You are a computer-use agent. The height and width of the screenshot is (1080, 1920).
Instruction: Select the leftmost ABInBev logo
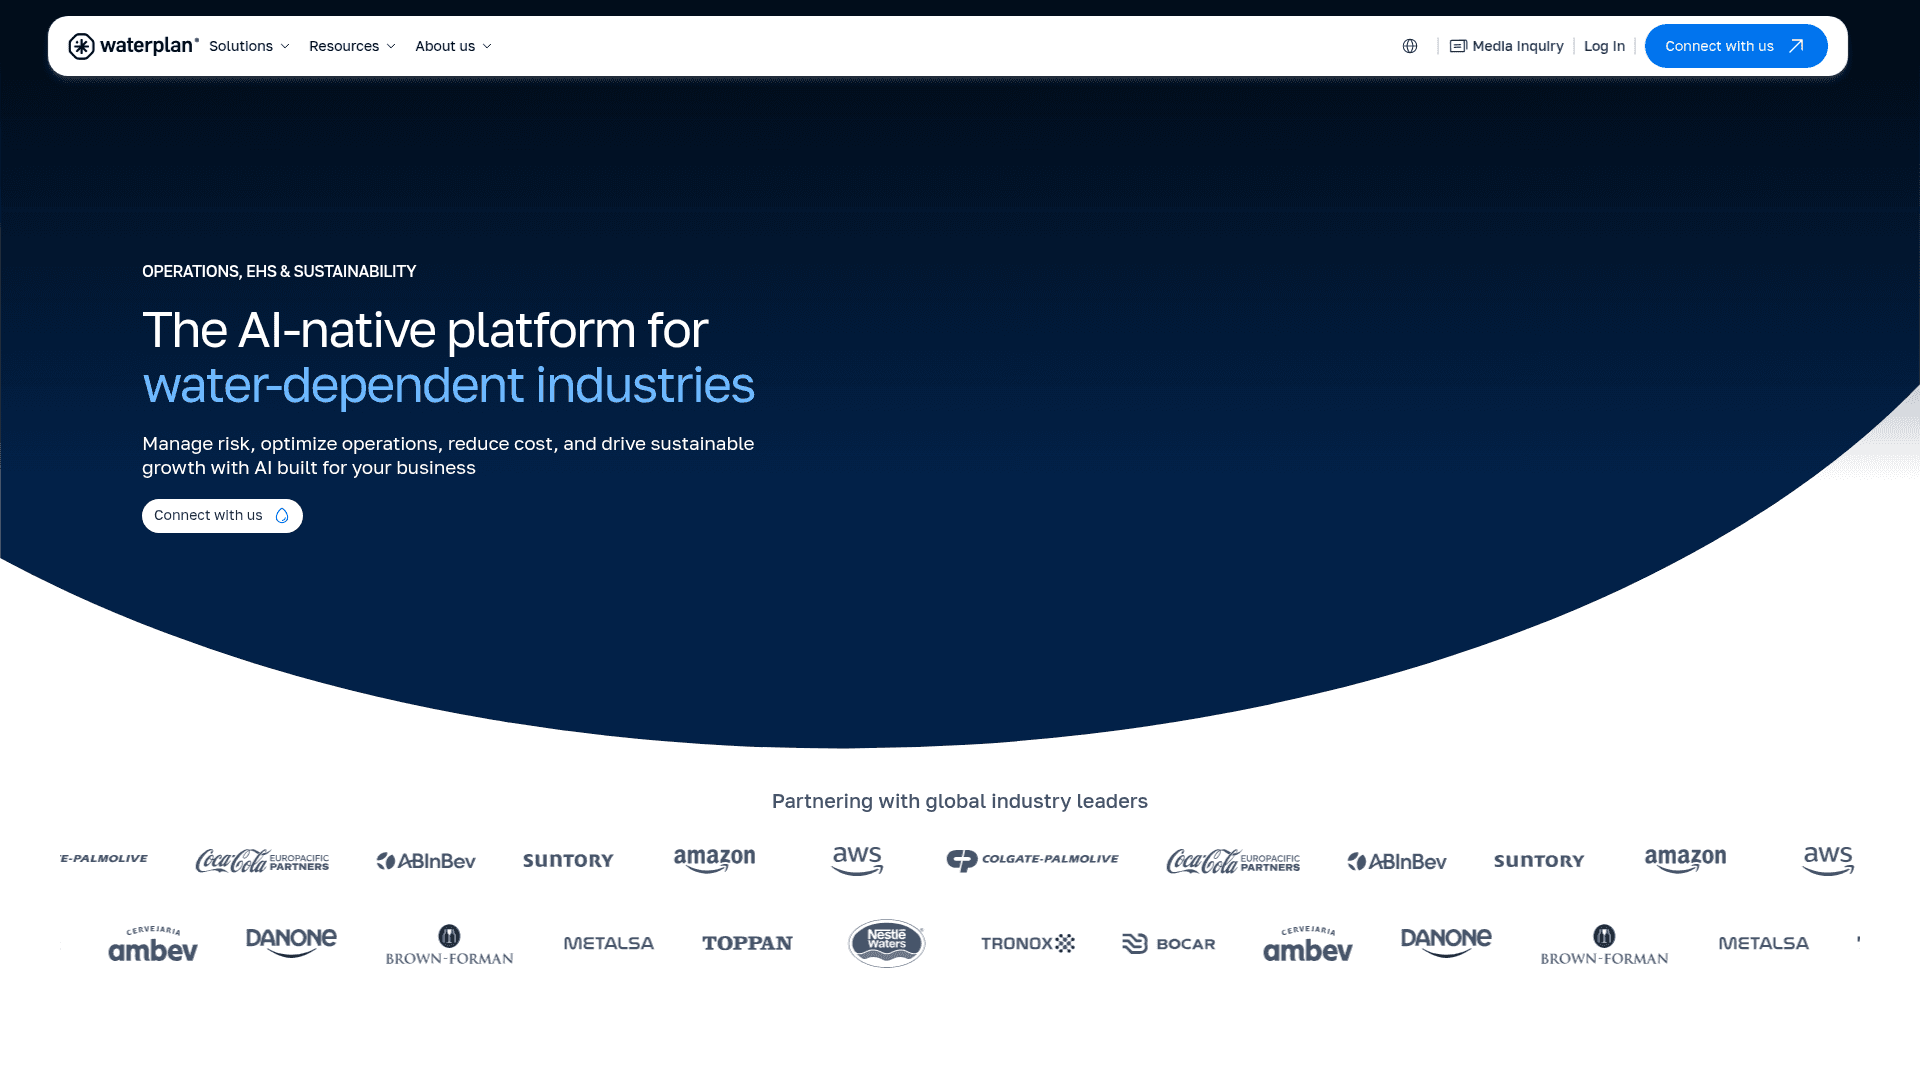426,861
